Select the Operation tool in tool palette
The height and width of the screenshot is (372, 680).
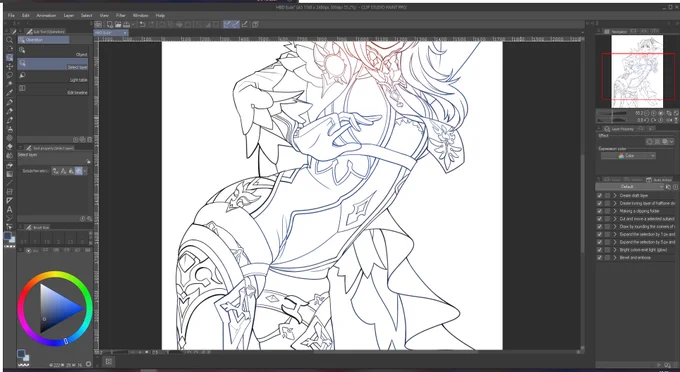(x=9, y=58)
